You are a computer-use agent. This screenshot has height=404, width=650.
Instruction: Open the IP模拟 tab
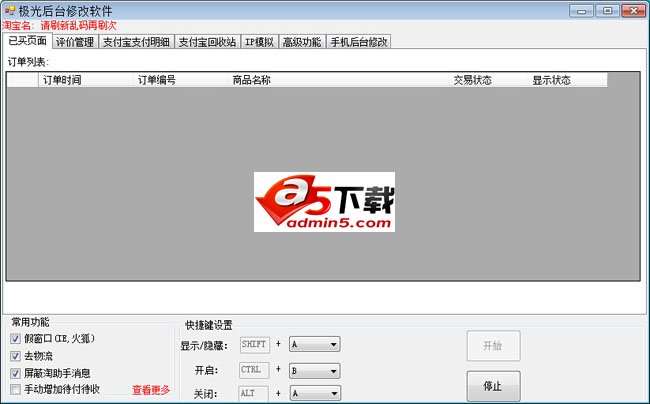260,42
